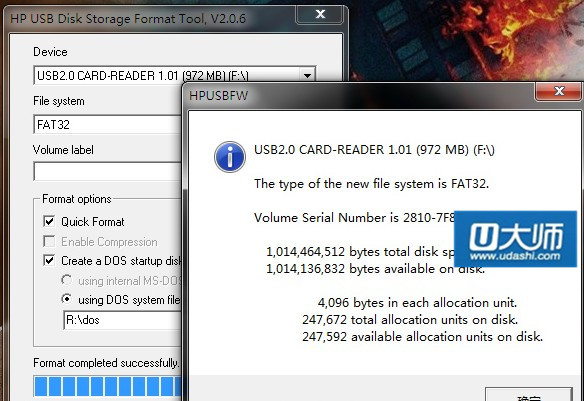Screen dimensions: 584x401
Task: Click the USB2.0 CARD-READER heading in HPUSBFW dialog
Action: [374, 150]
